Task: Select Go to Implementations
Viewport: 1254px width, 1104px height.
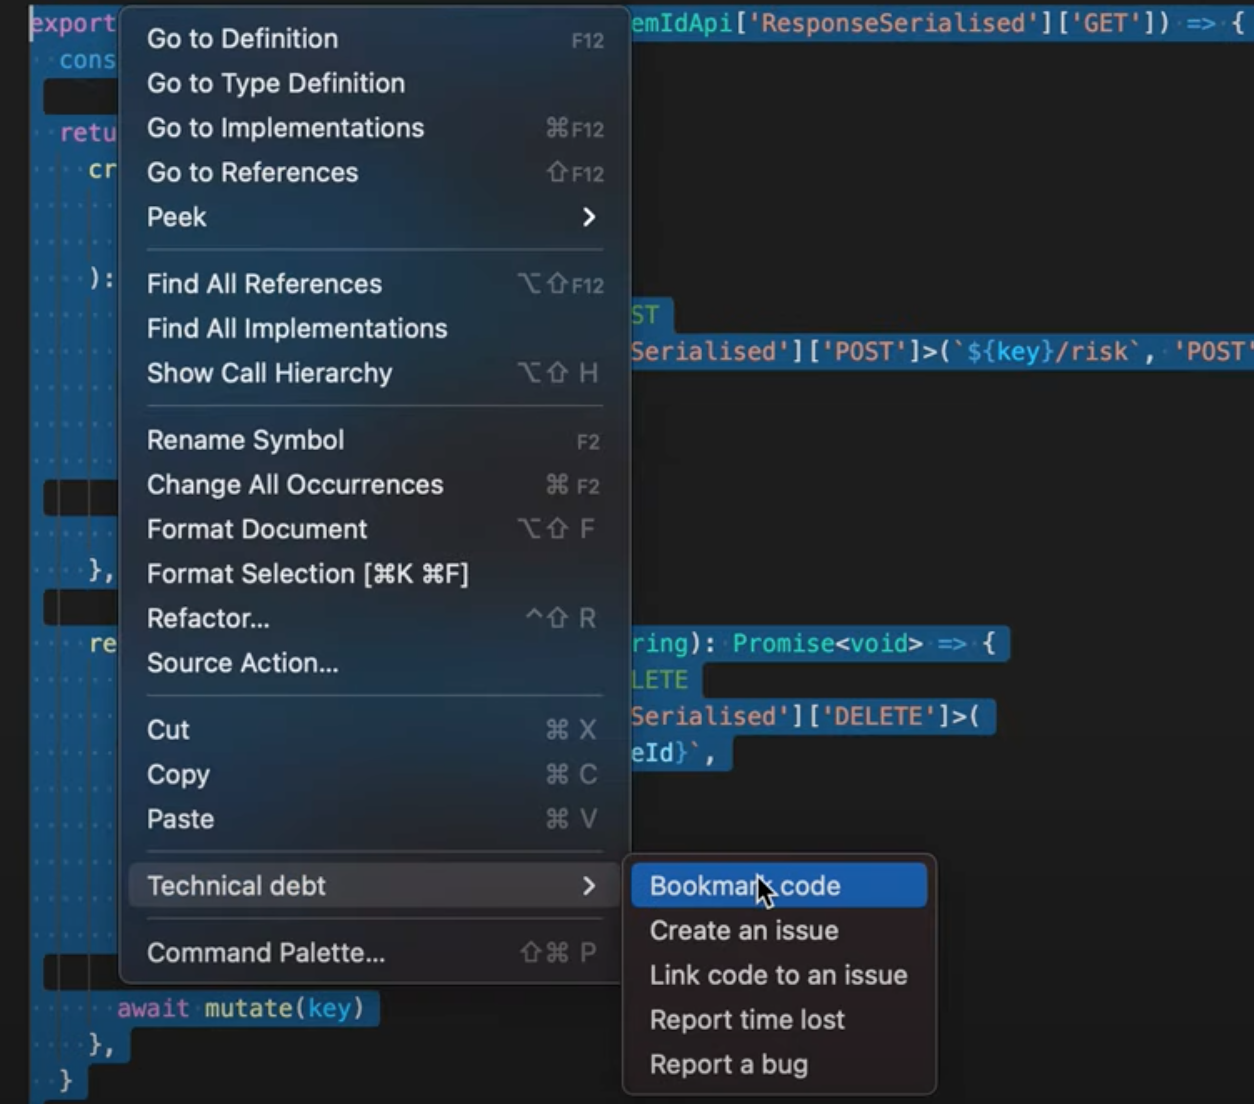Action: 374,128
